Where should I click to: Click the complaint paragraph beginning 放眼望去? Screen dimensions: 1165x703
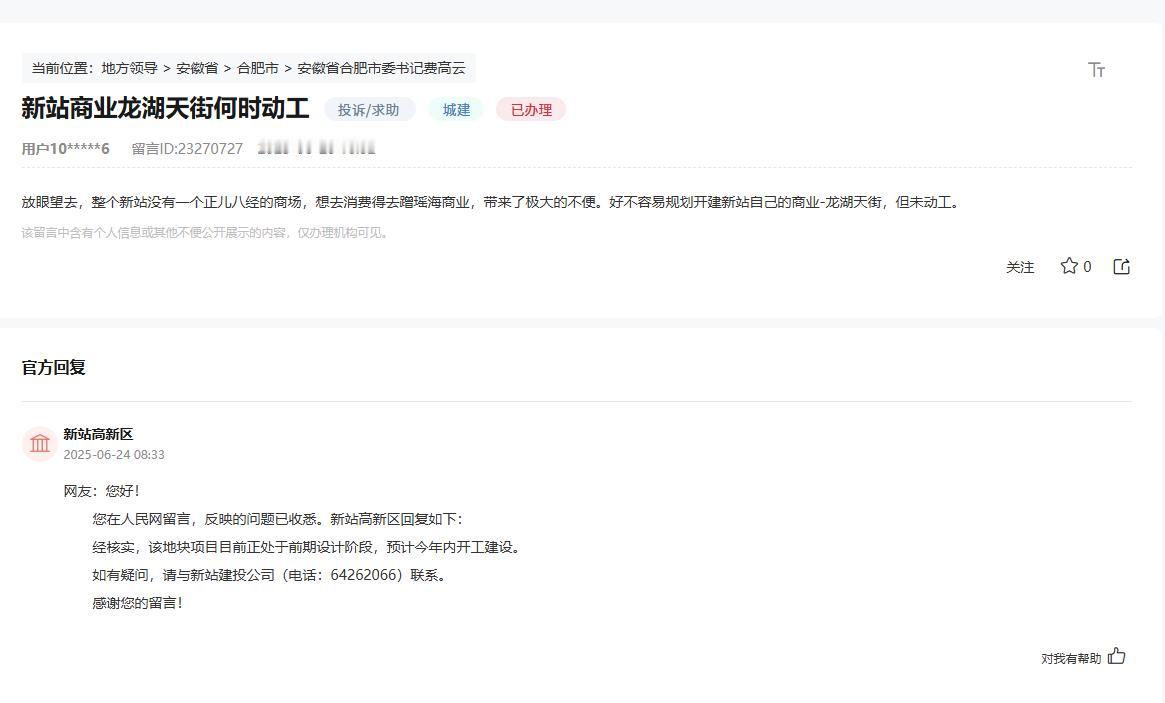[x=491, y=202]
